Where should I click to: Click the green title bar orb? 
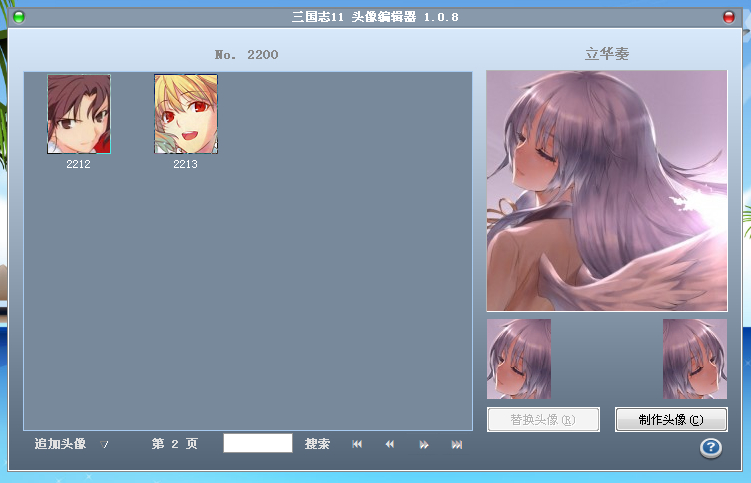pos(19,17)
